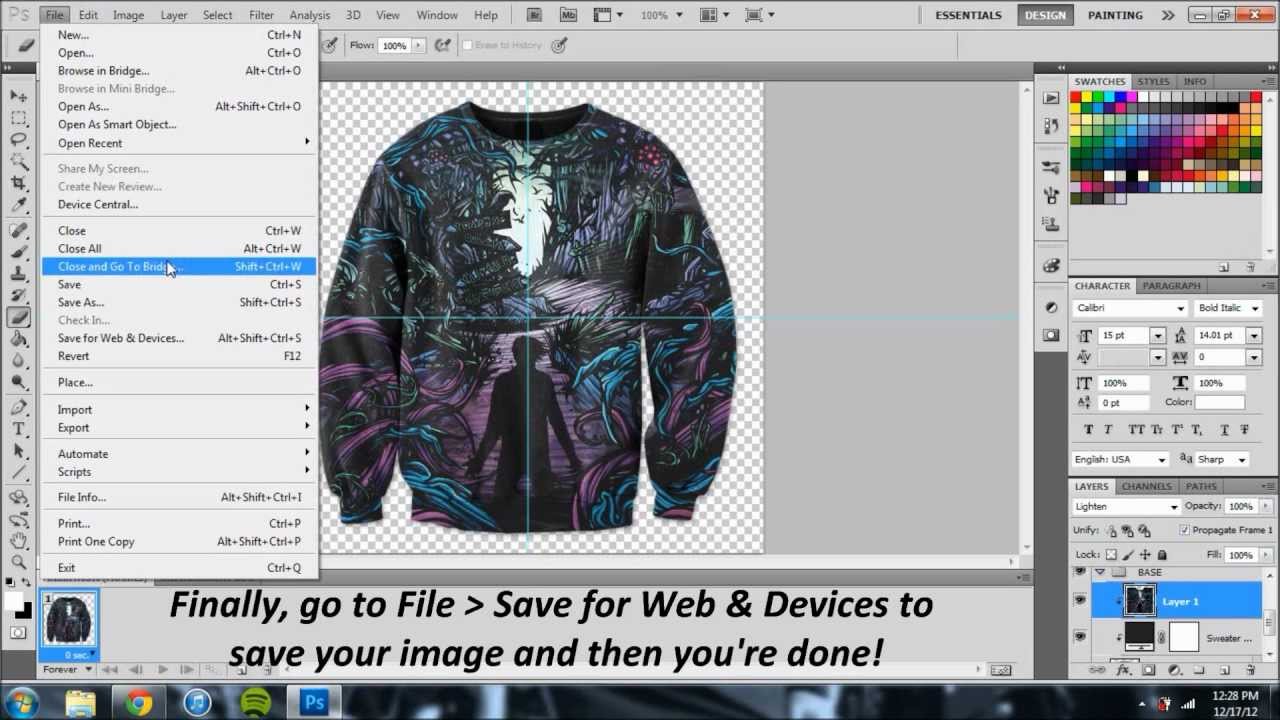Viewport: 1280px width, 720px height.
Task: Toggle Lock position
Action: pyautogui.click(x=1145, y=555)
